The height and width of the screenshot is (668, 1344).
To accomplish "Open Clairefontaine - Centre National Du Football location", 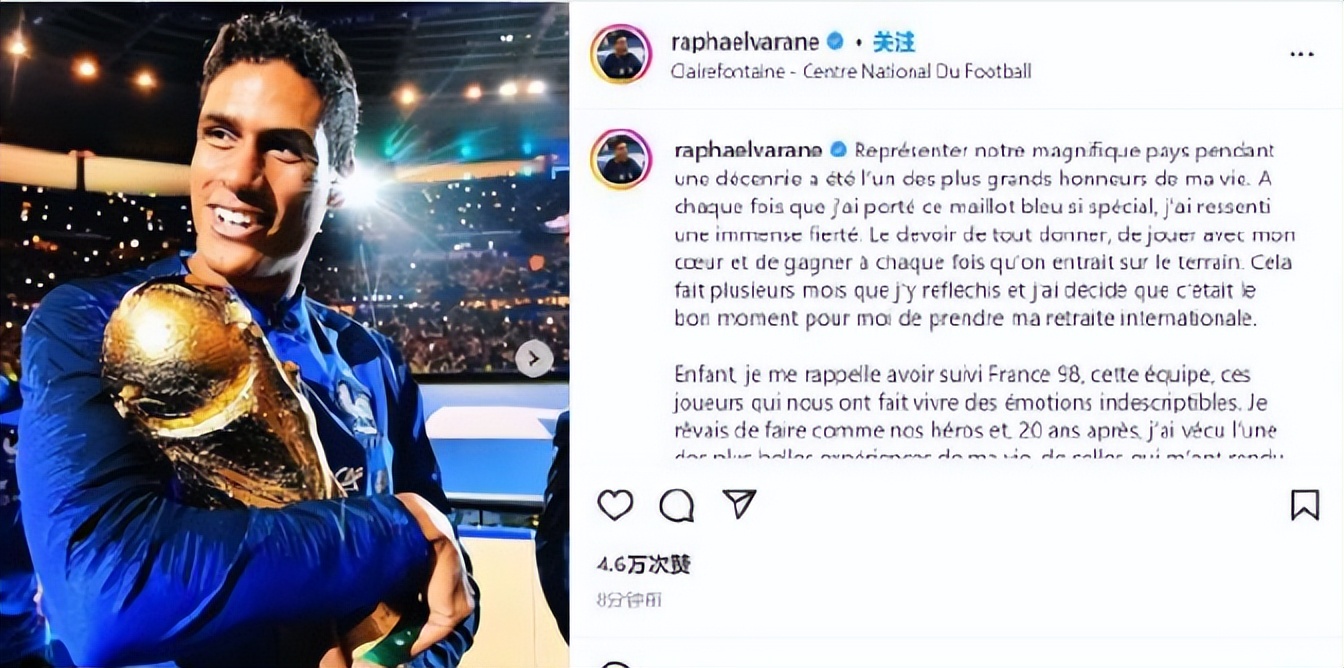I will 852,71.
